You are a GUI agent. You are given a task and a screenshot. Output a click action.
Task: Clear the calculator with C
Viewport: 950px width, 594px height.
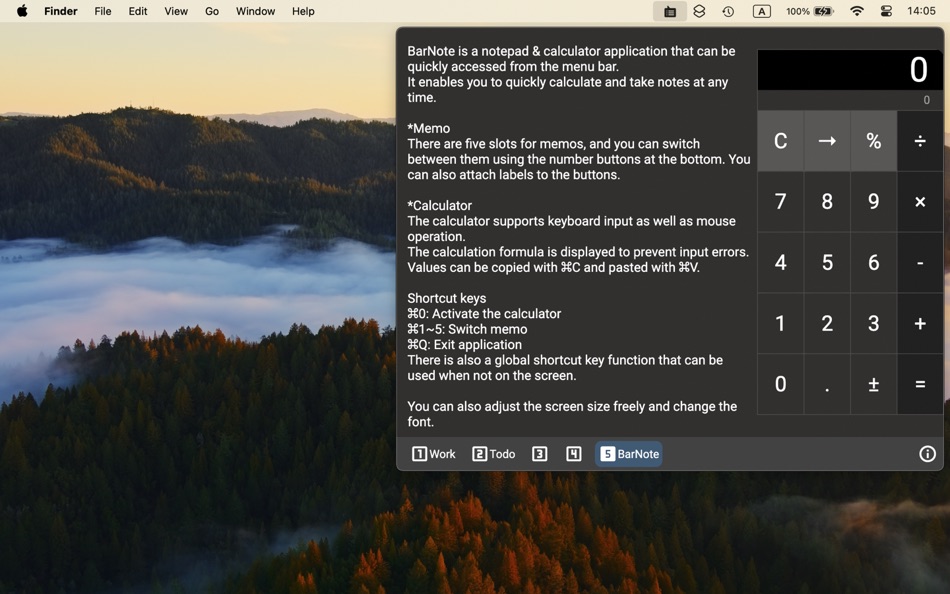coord(780,141)
